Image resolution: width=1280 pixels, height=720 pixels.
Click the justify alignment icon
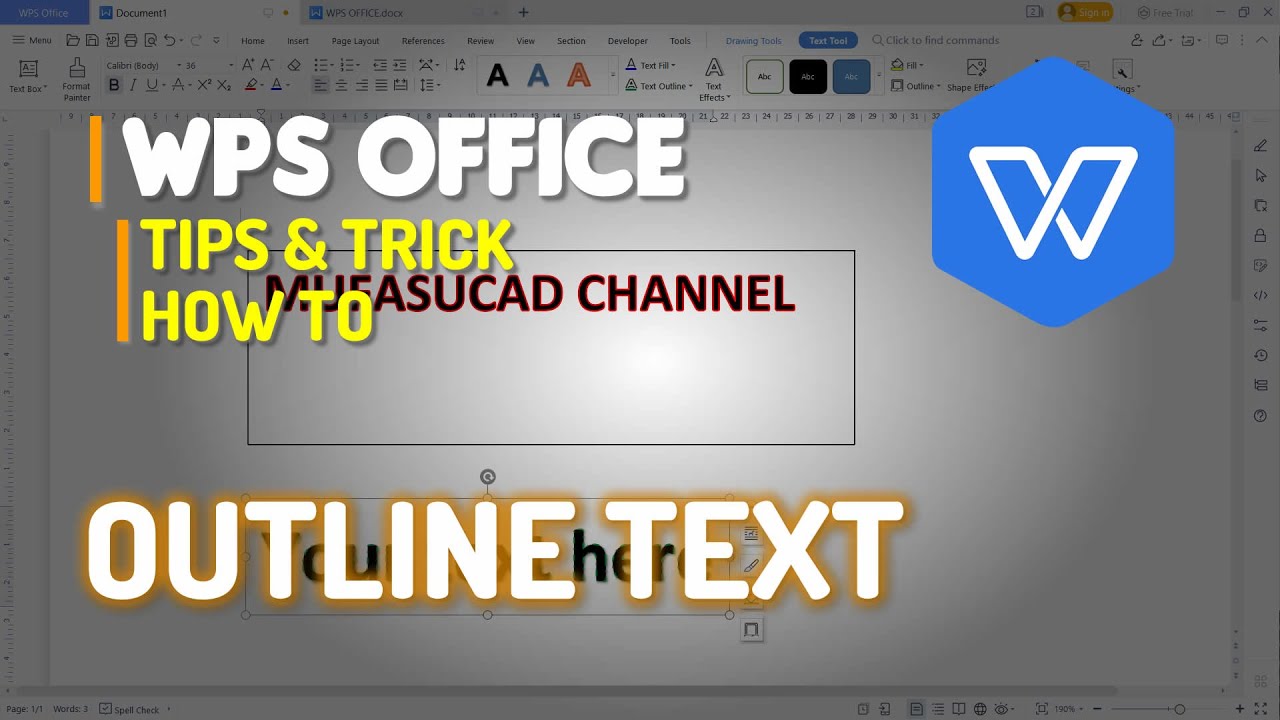coord(381,85)
